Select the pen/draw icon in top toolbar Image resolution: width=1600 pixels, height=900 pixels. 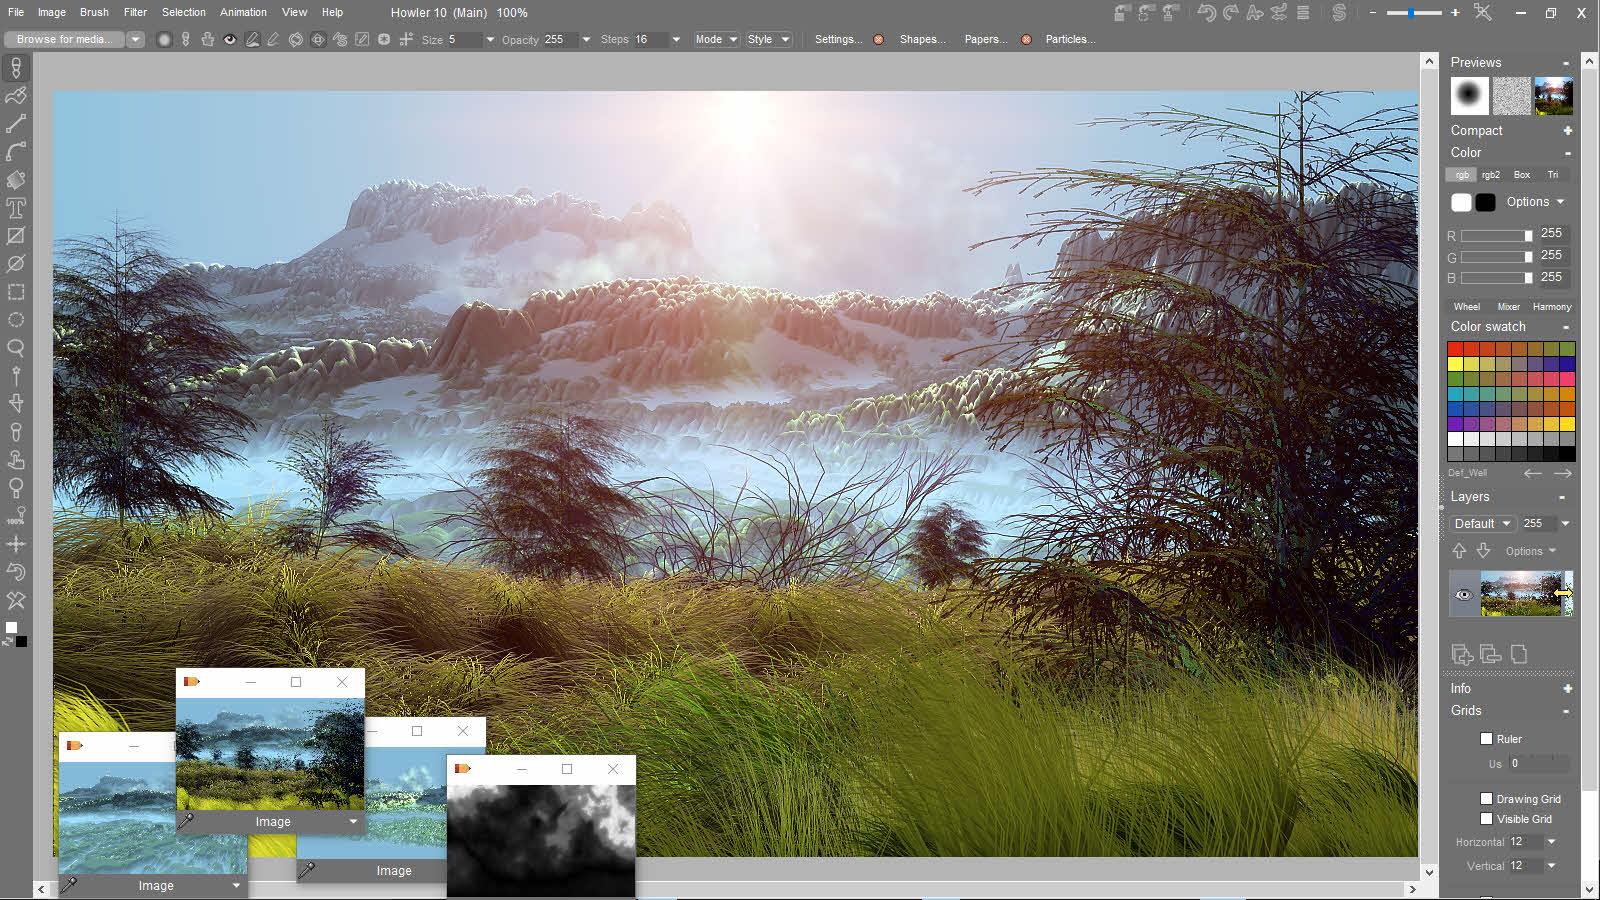[x=252, y=39]
